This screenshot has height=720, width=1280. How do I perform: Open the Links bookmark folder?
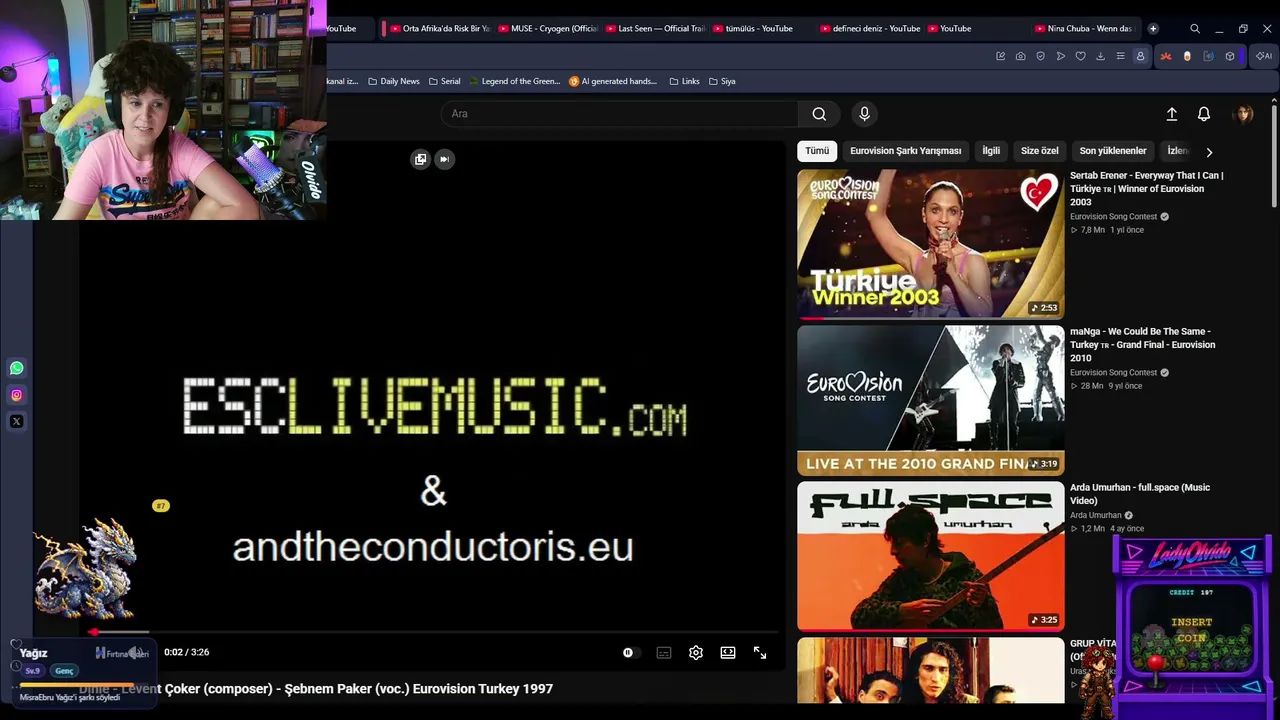click(x=684, y=81)
